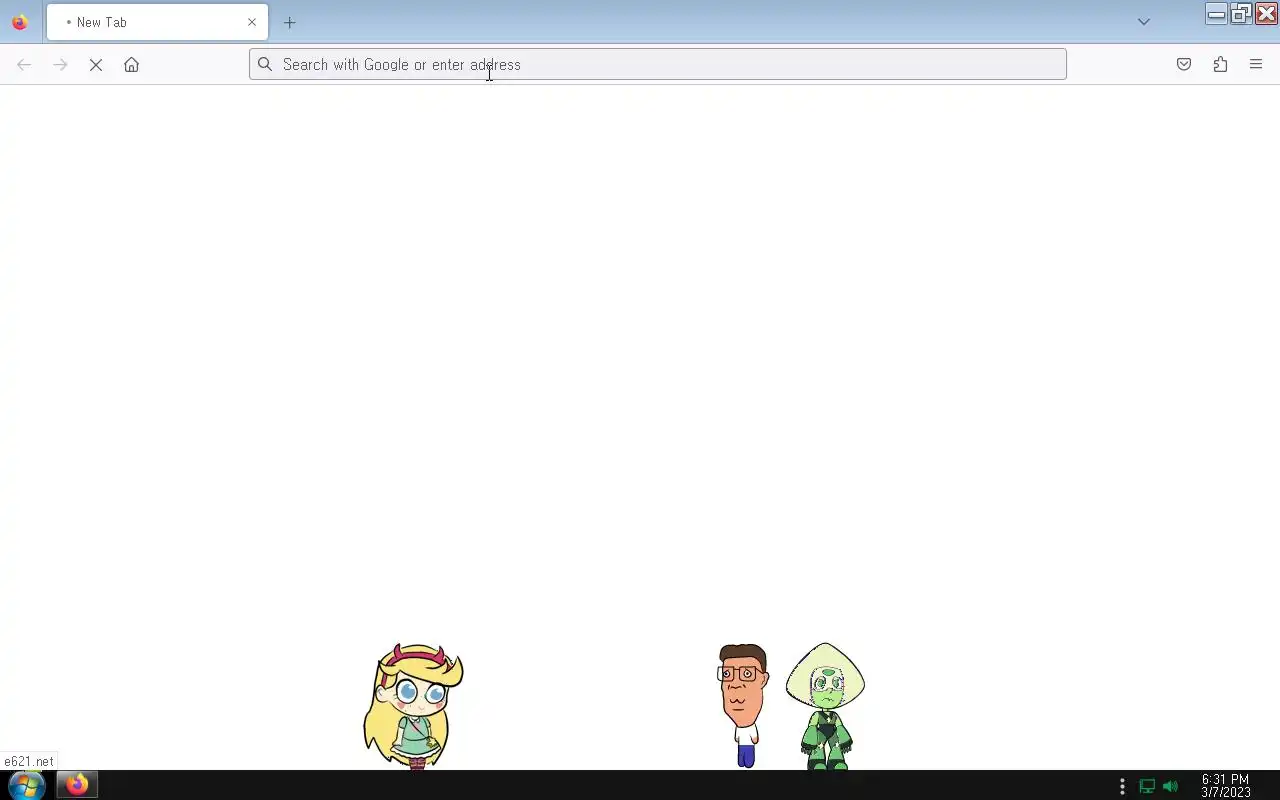Open the network status tray icon
Image resolution: width=1280 pixels, height=800 pixels.
point(1147,786)
